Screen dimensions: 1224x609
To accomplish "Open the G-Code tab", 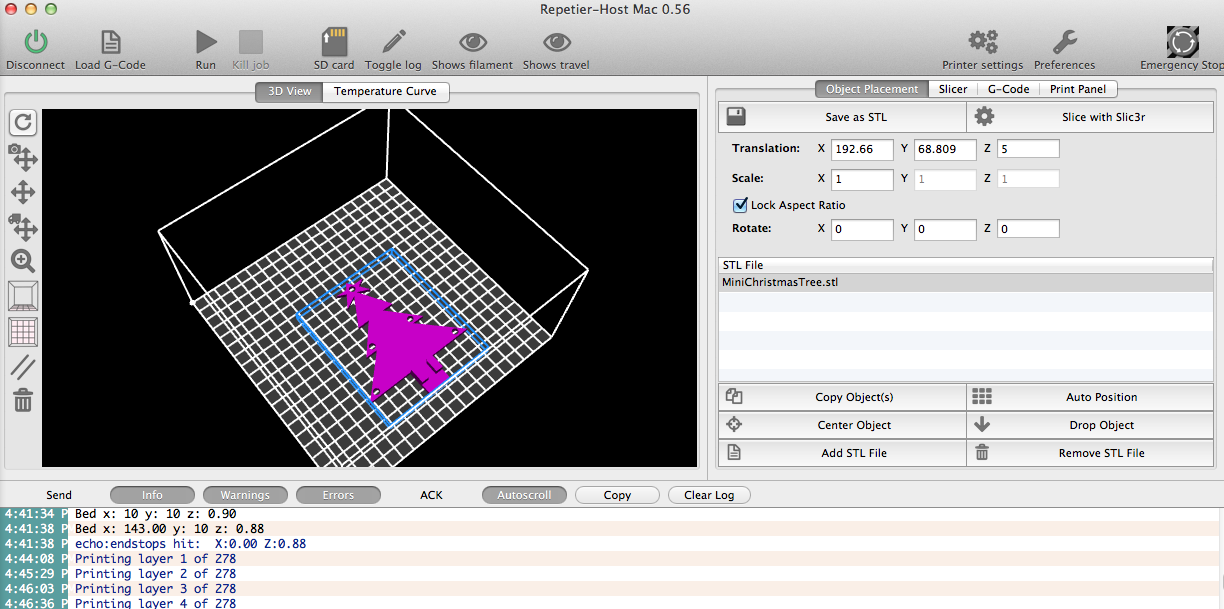I will (1008, 89).
